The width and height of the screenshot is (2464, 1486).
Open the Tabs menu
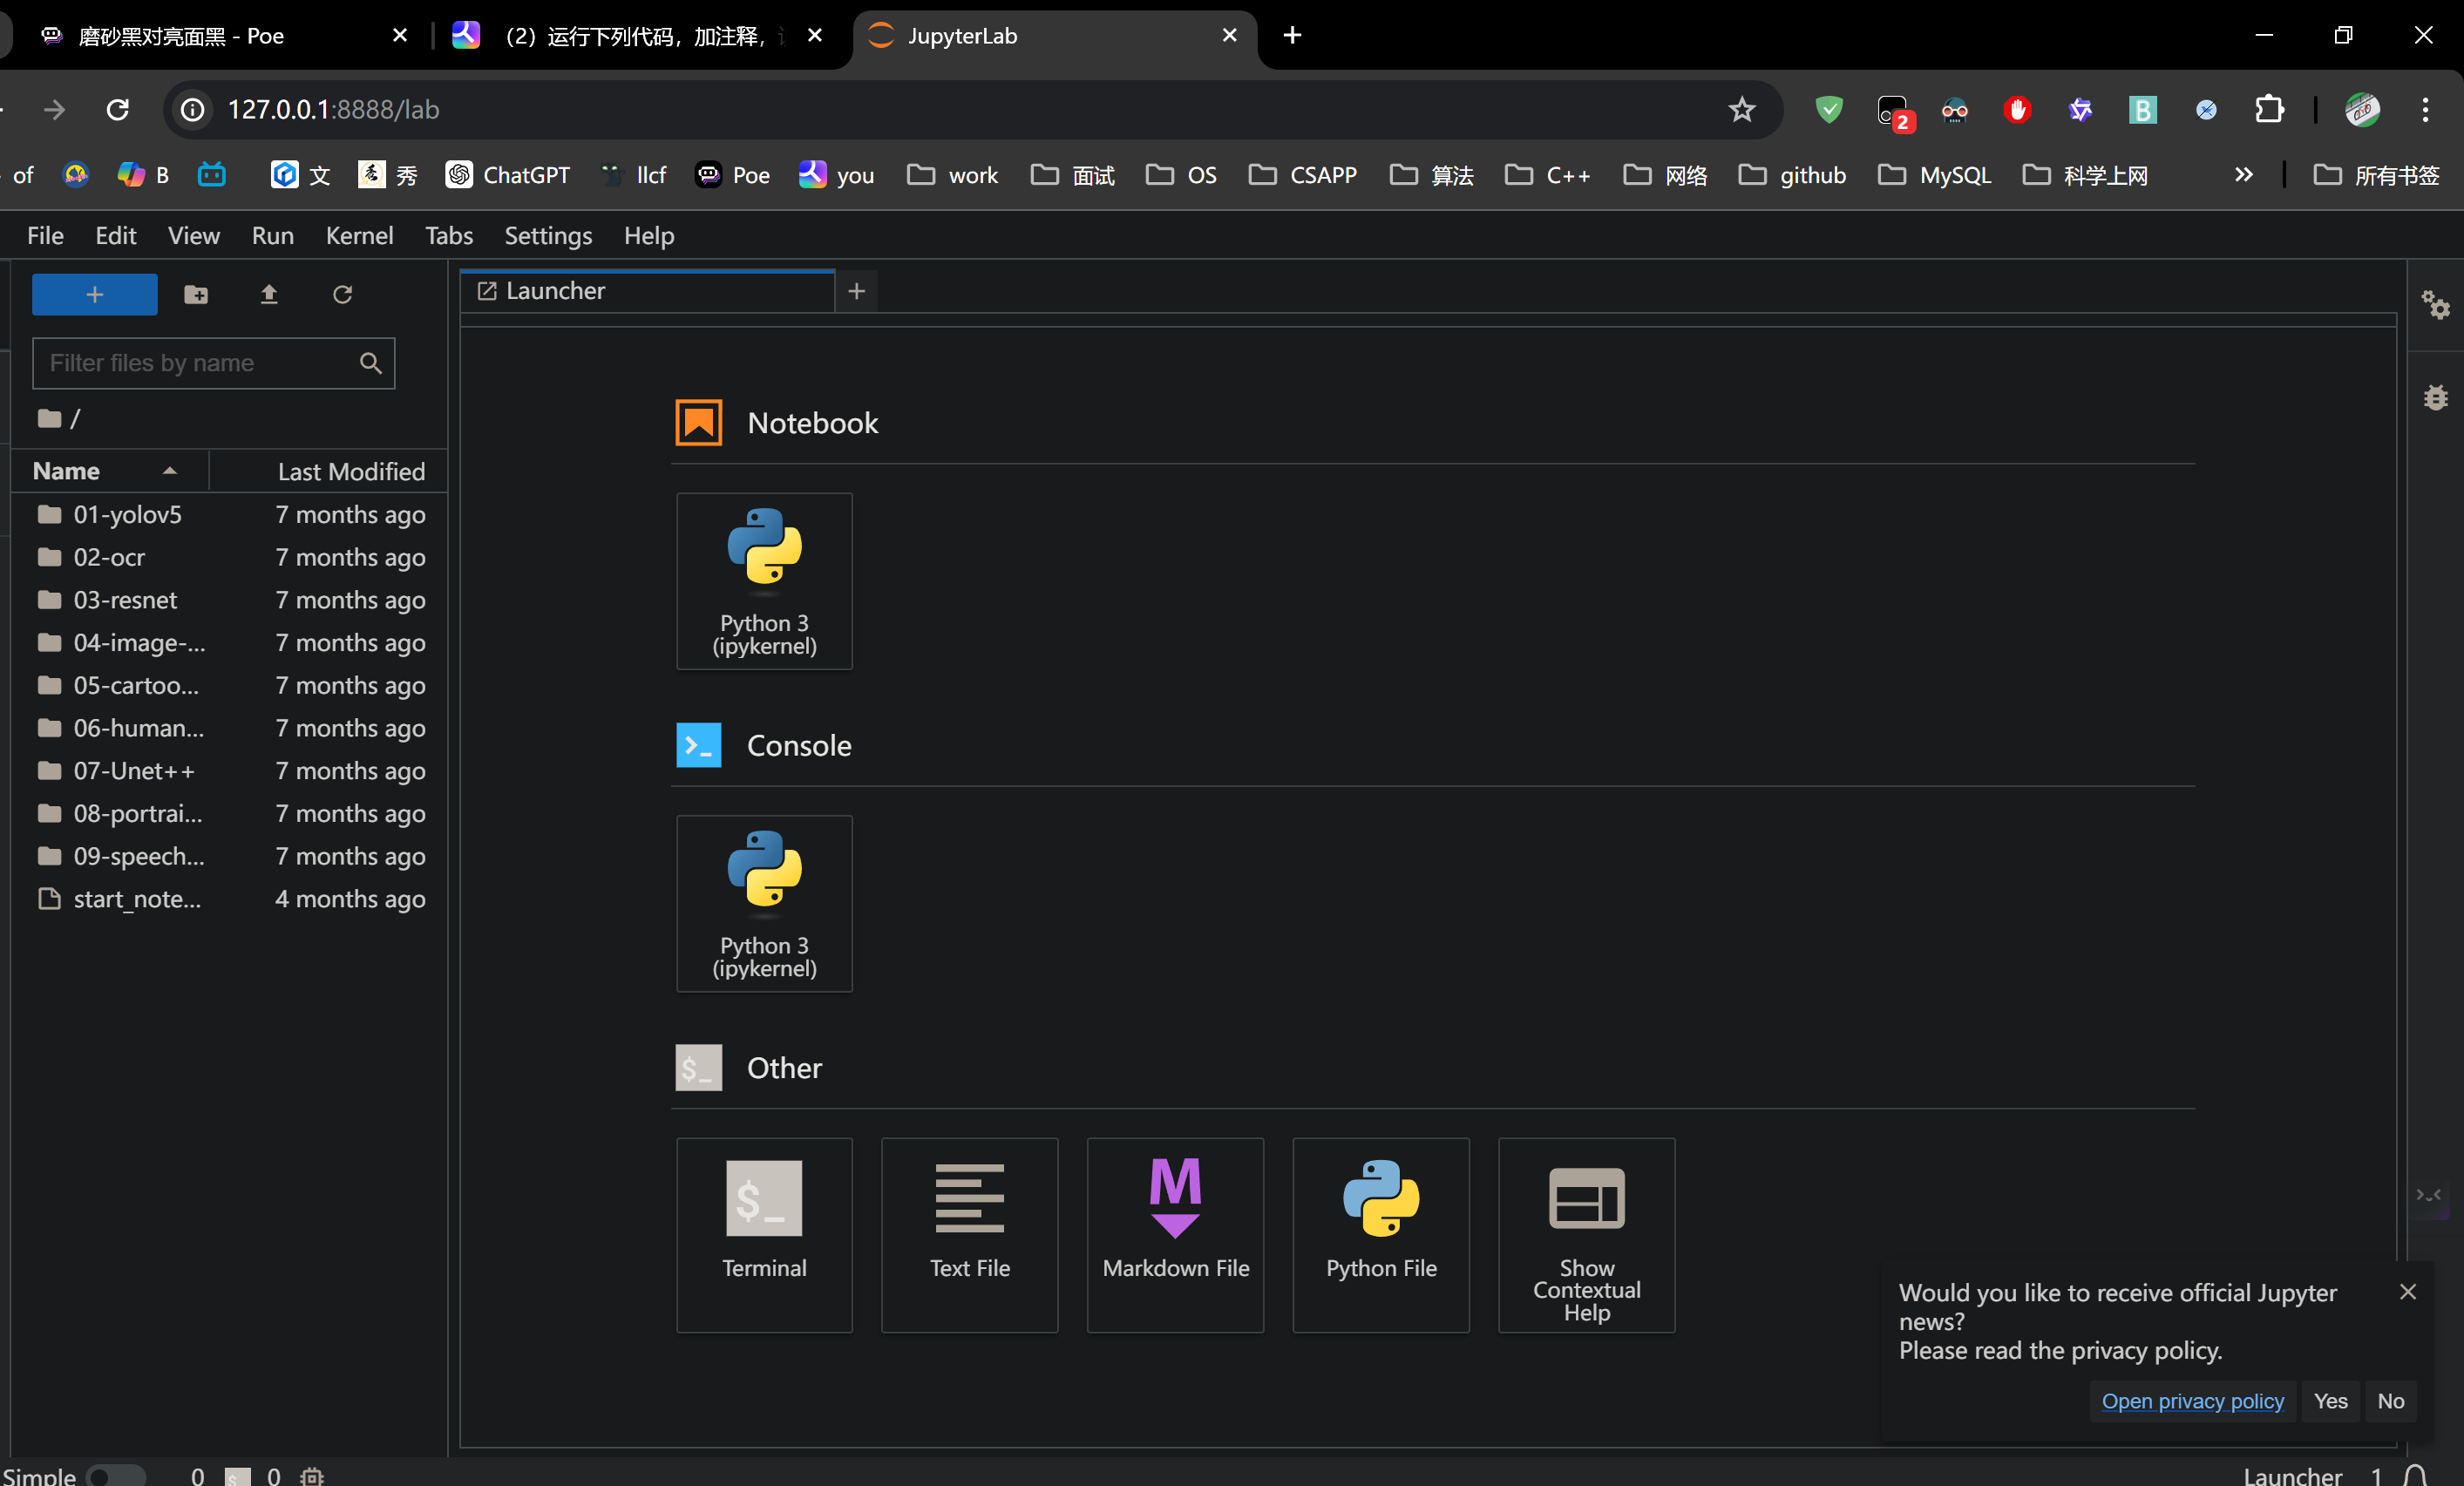tap(448, 235)
